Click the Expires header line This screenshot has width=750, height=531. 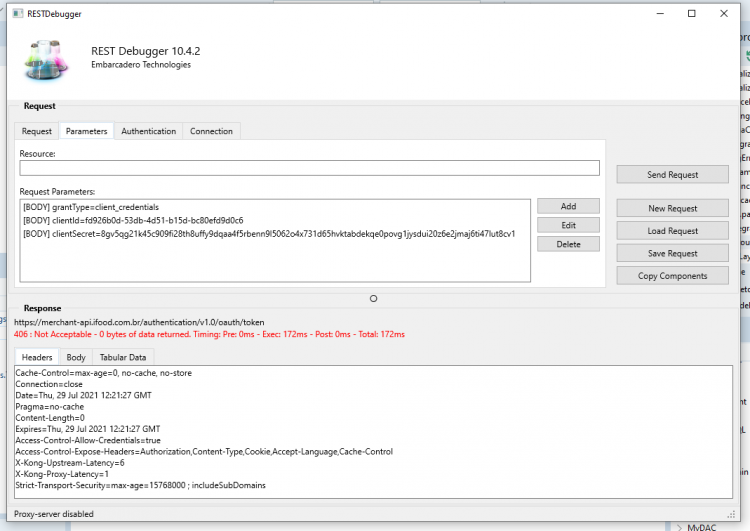pyautogui.click(x=88, y=429)
